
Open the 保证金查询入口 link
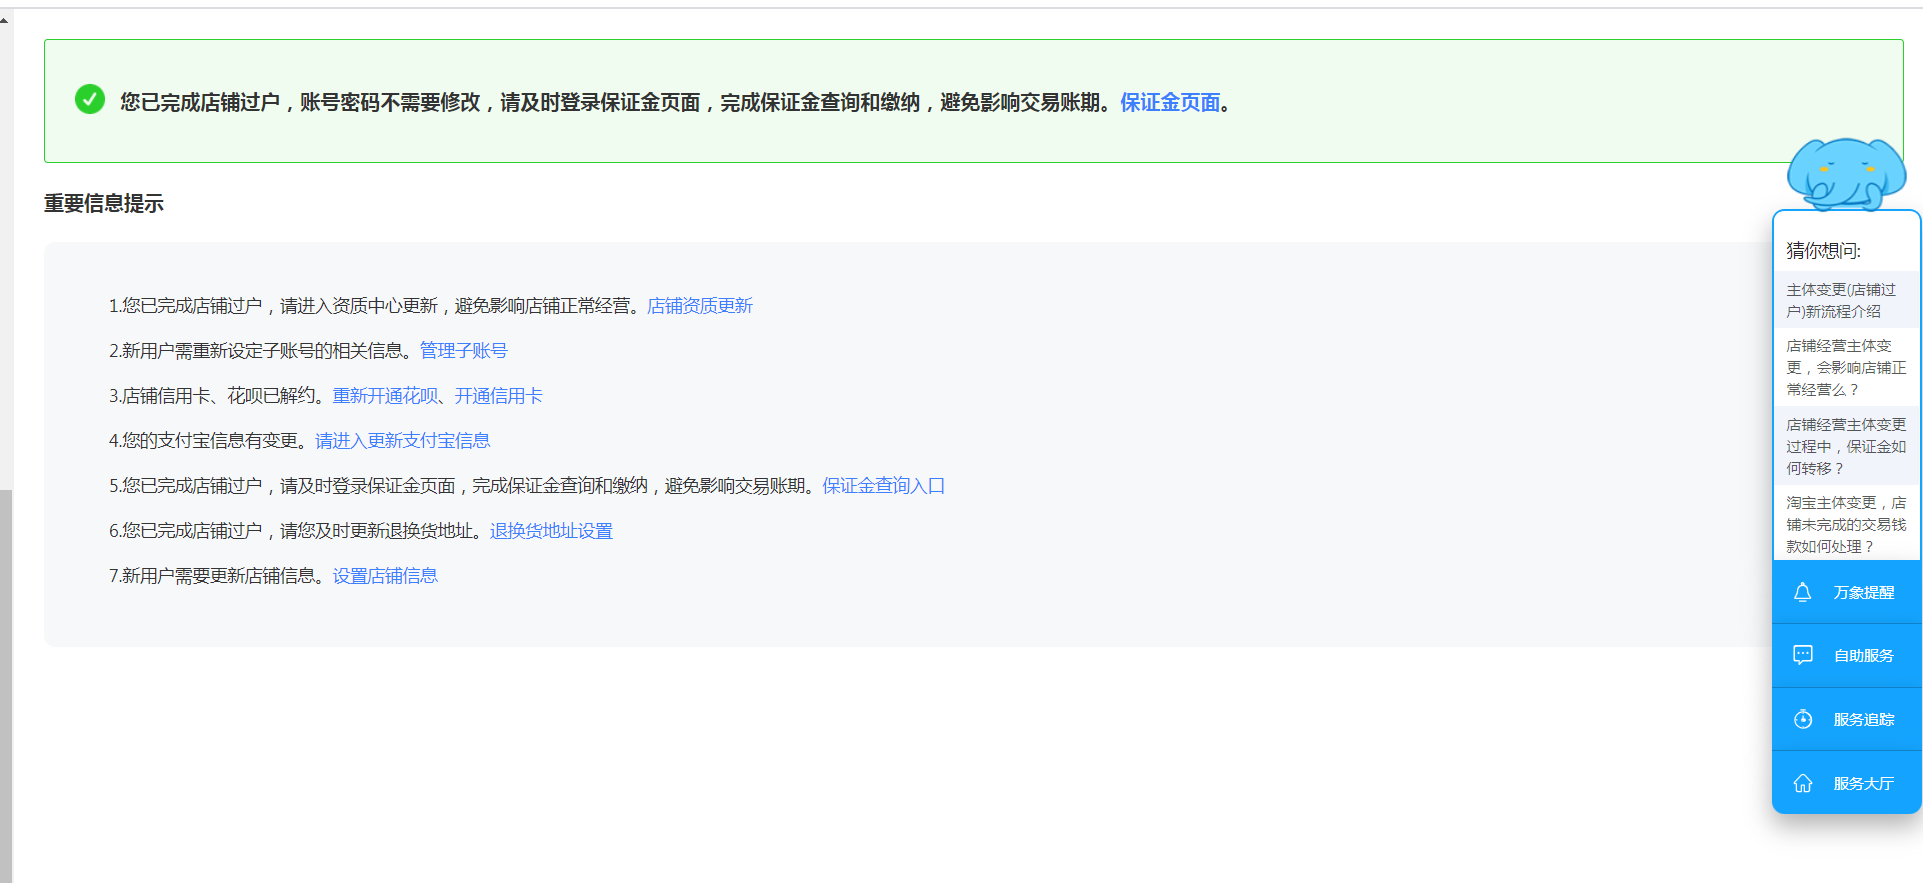[x=883, y=486]
